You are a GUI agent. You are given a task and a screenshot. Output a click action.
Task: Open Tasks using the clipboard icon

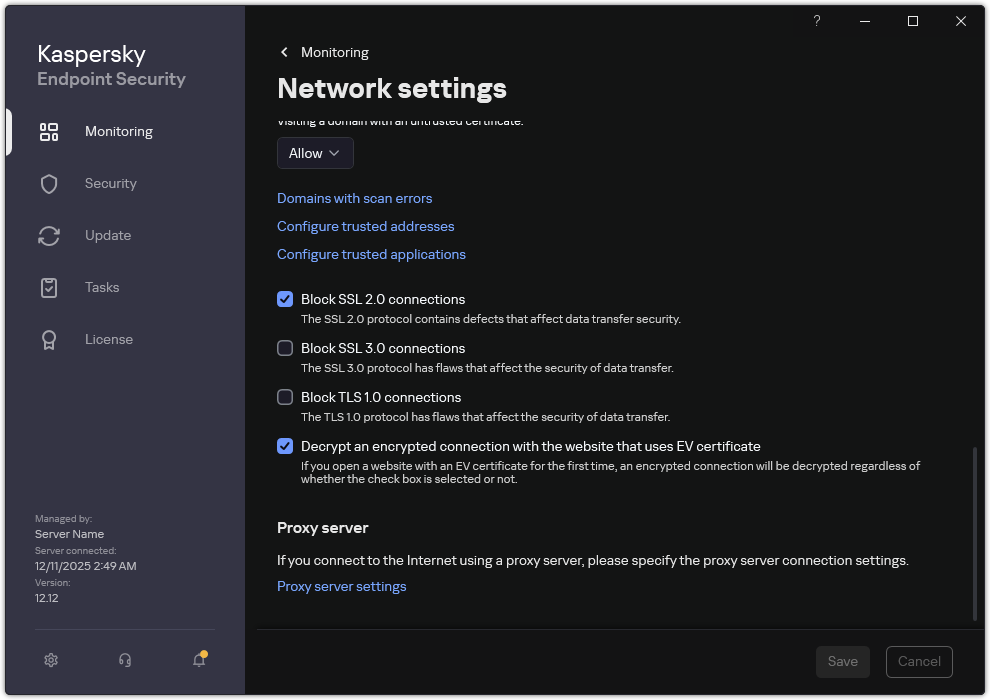tap(49, 287)
